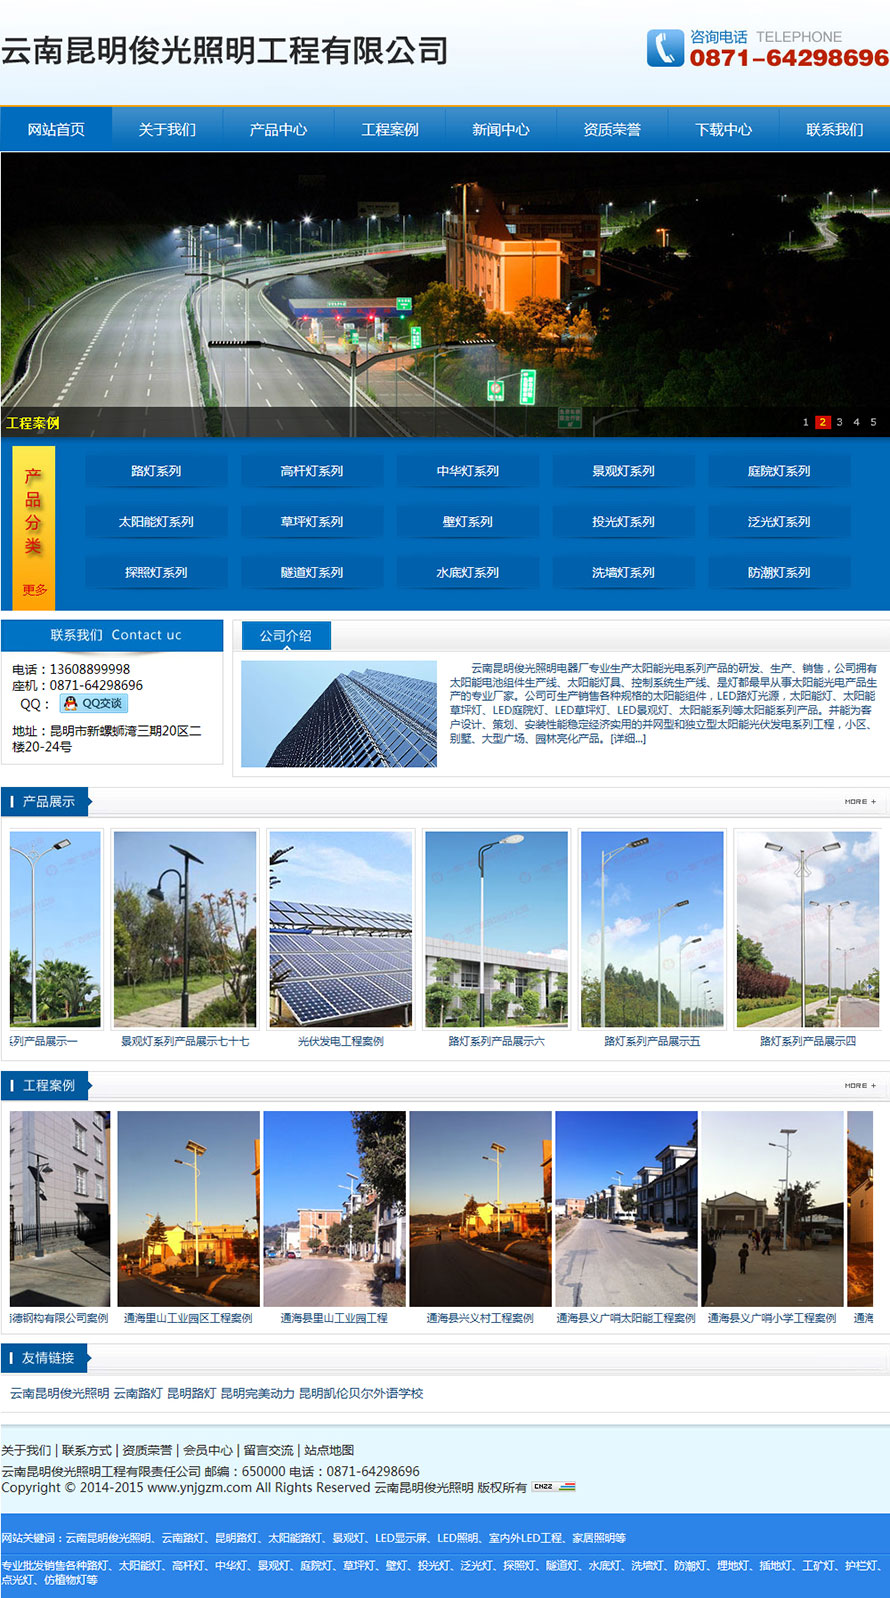Navigate to 资质荣誉 in the menu bar
The image size is (890, 1598).
coord(612,130)
